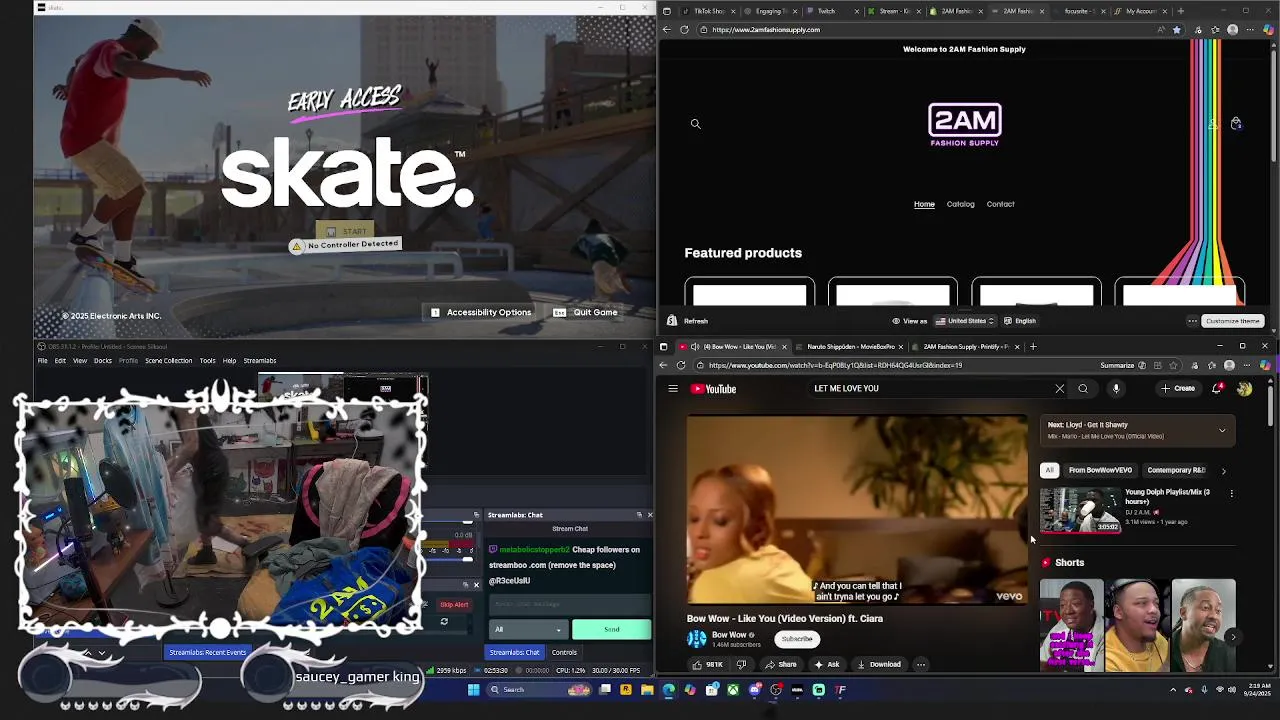Like the Bow Wow video
Viewport: 1280px width, 720px height.
click(707, 665)
